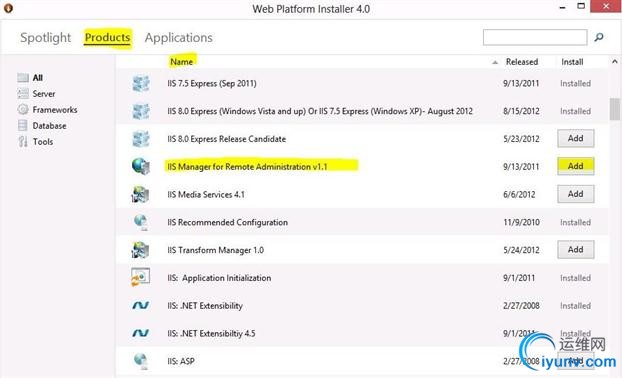Switch to the Spotlight tab
This screenshot has height=378, width=622.
pos(45,38)
